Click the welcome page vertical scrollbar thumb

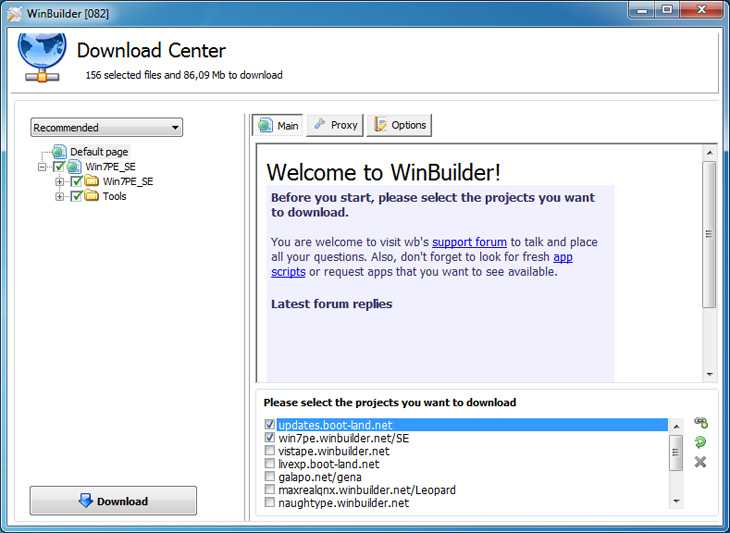pyautogui.click(x=709, y=234)
